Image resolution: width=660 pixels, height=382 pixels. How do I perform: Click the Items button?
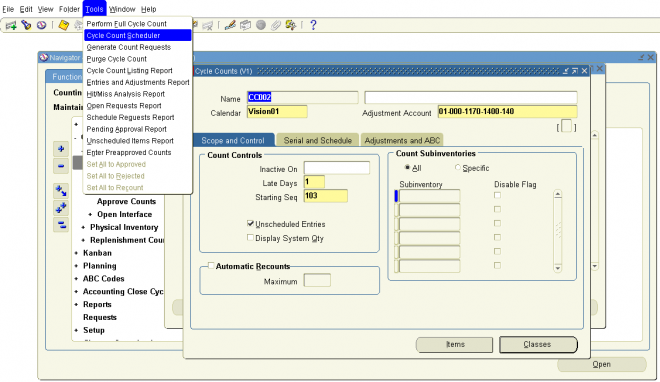coord(455,344)
